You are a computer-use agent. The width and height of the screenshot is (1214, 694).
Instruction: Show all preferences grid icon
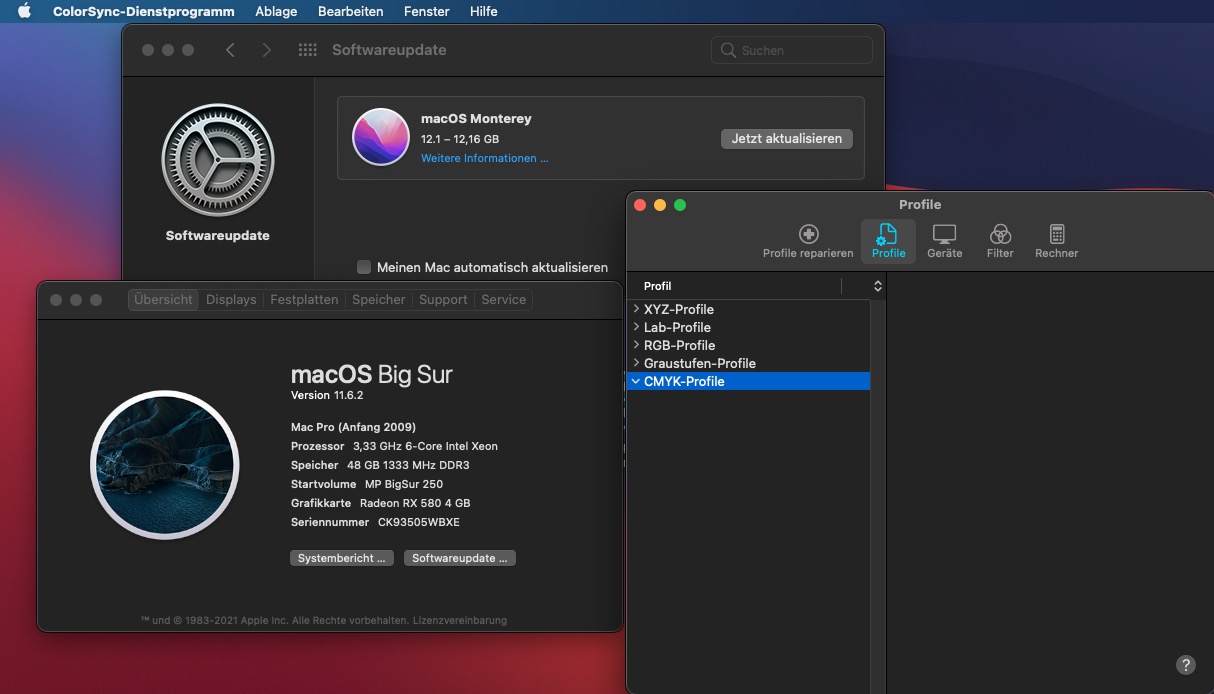coord(308,50)
